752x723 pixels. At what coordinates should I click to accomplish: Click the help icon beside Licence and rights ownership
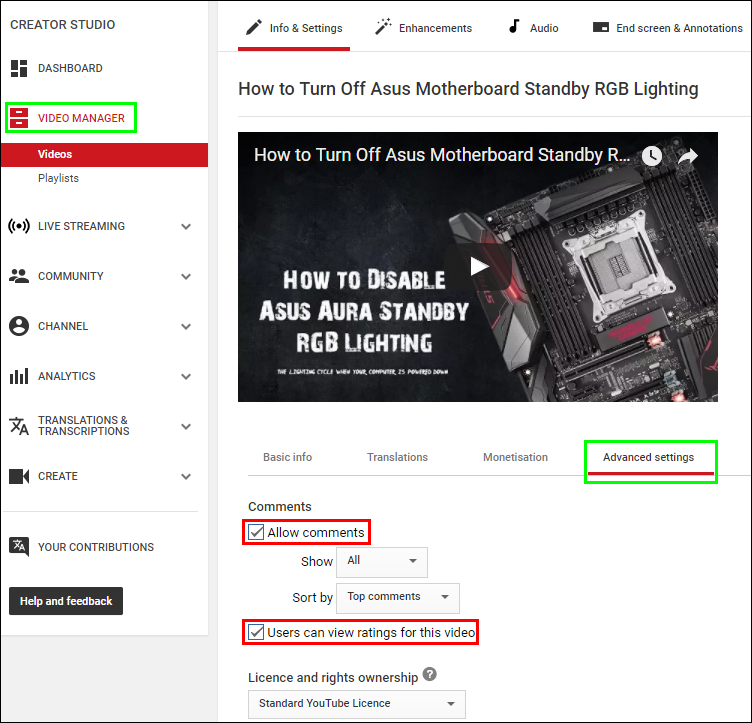coord(430,674)
